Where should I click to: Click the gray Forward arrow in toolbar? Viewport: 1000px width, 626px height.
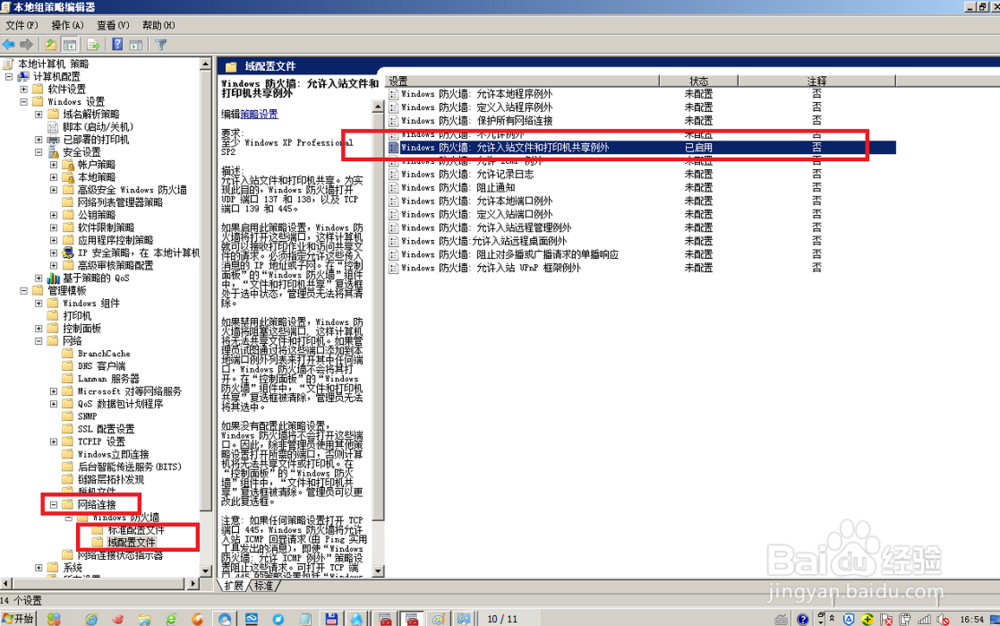(x=27, y=45)
